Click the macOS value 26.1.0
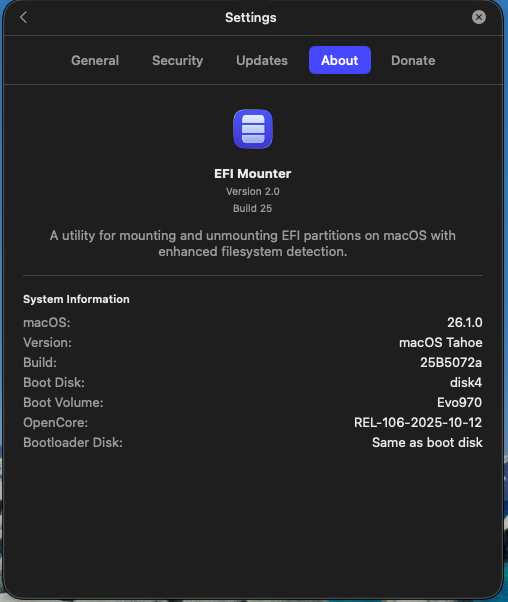508x602 pixels. [x=465, y=322]
